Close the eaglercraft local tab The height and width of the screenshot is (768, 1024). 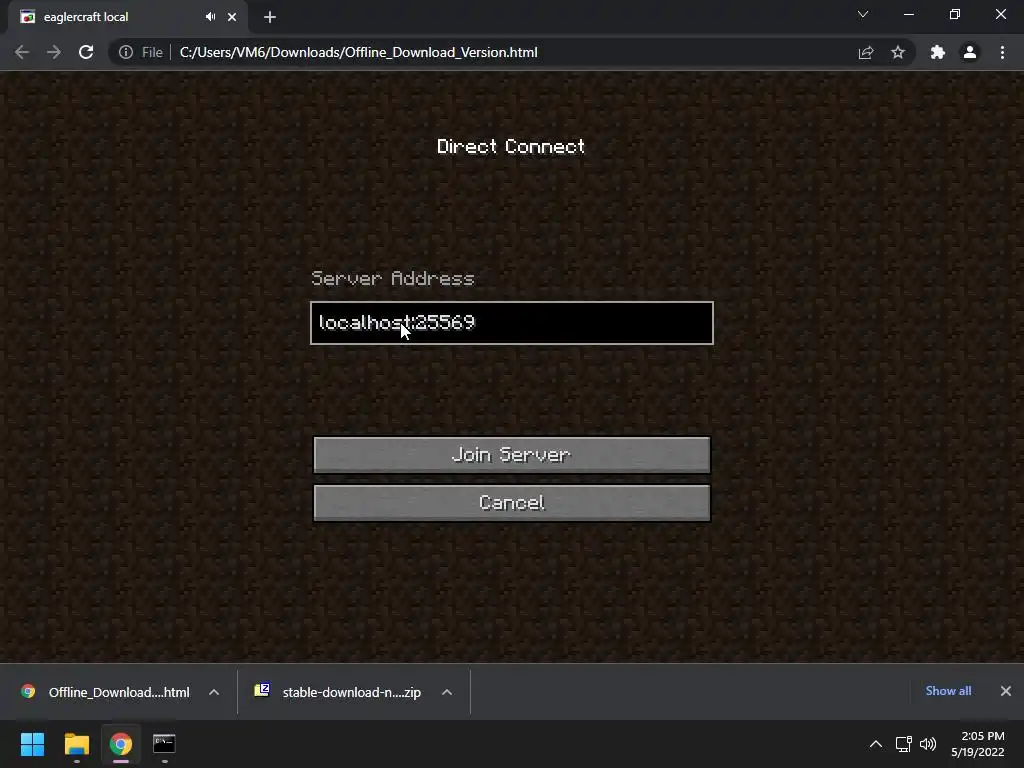click(232, 17)
